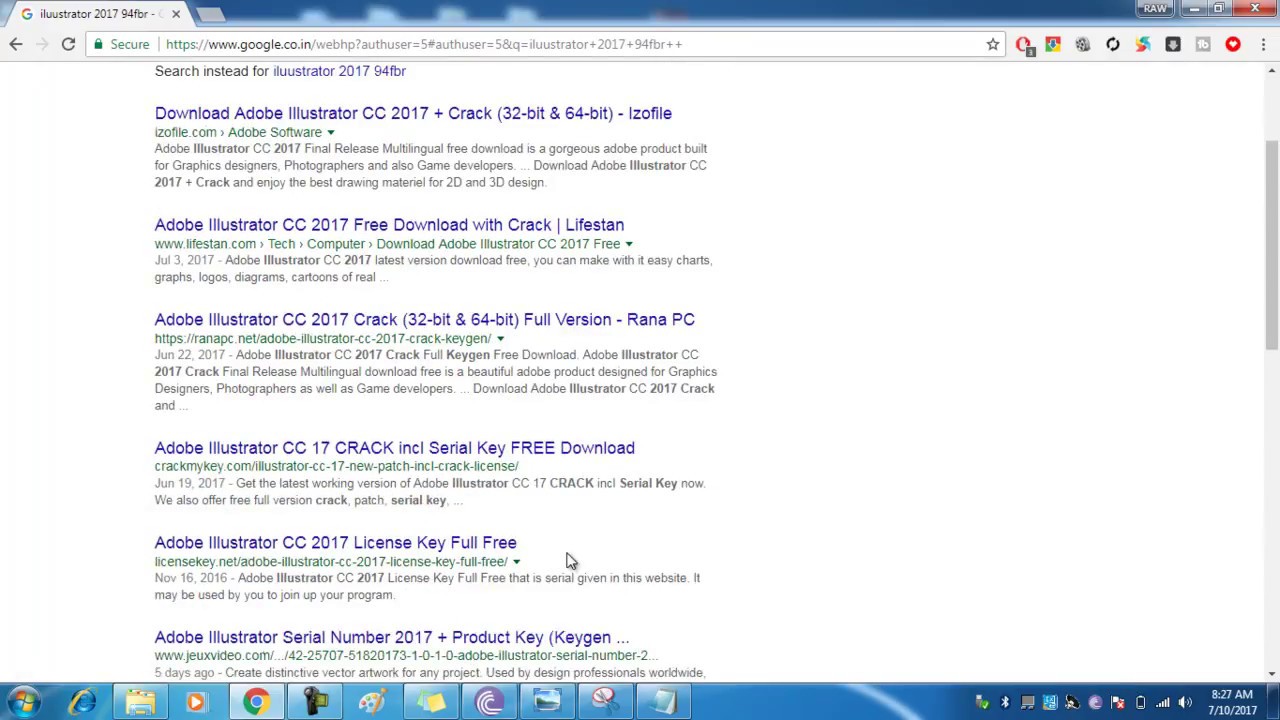Open 'Adobe Illustrator Serial Number 2017 + Product Key' result
This screenshot has width=1280, height=720.
click(x=392, y=637)
